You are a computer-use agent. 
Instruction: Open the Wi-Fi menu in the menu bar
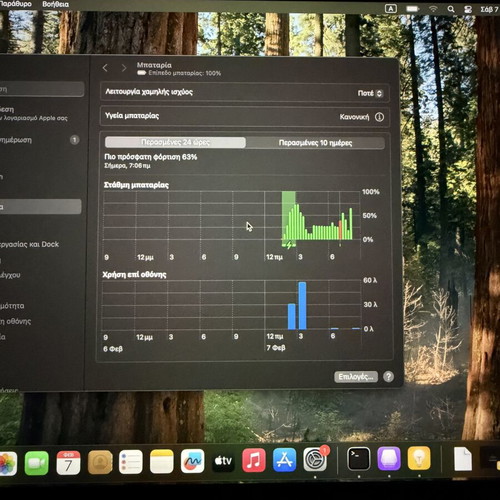click(433, 9)
